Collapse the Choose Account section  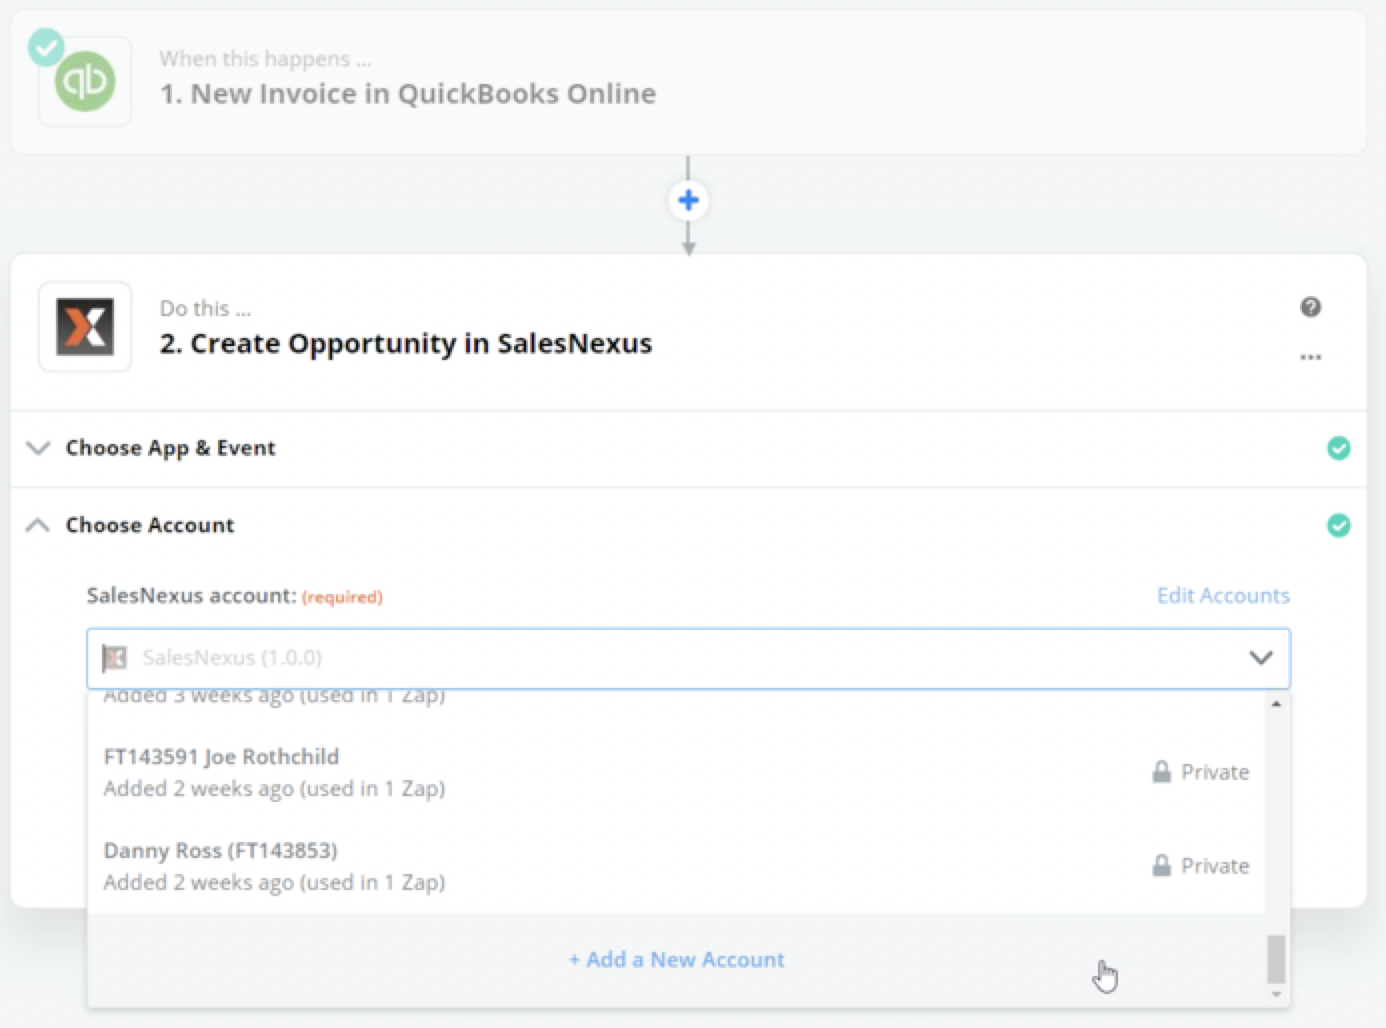pos(38,525)
